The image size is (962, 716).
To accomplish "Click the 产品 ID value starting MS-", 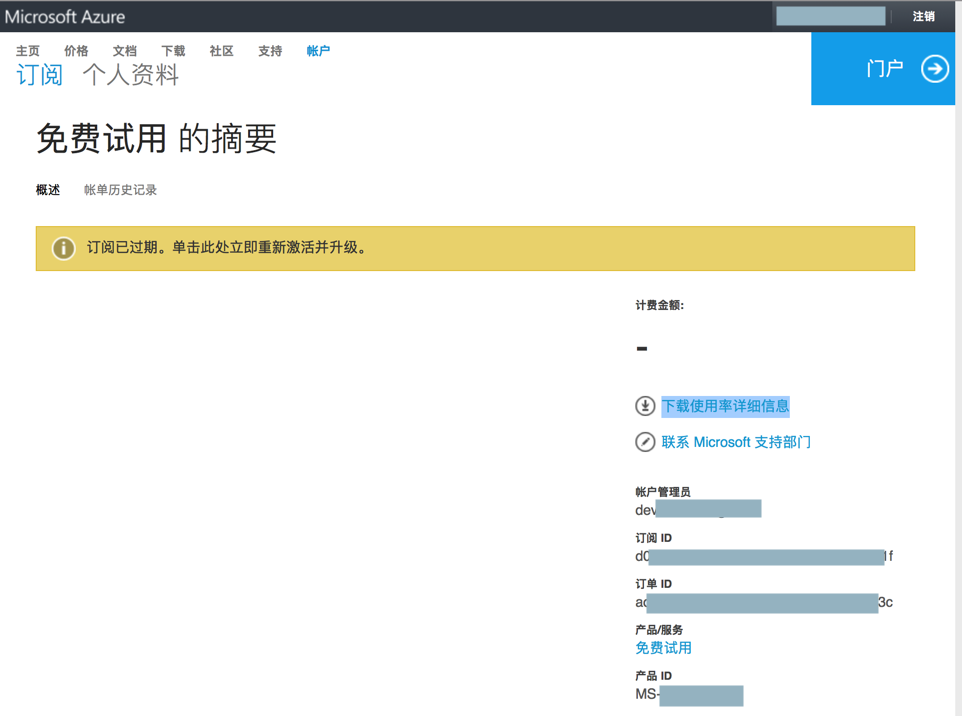I will (689, 695).
